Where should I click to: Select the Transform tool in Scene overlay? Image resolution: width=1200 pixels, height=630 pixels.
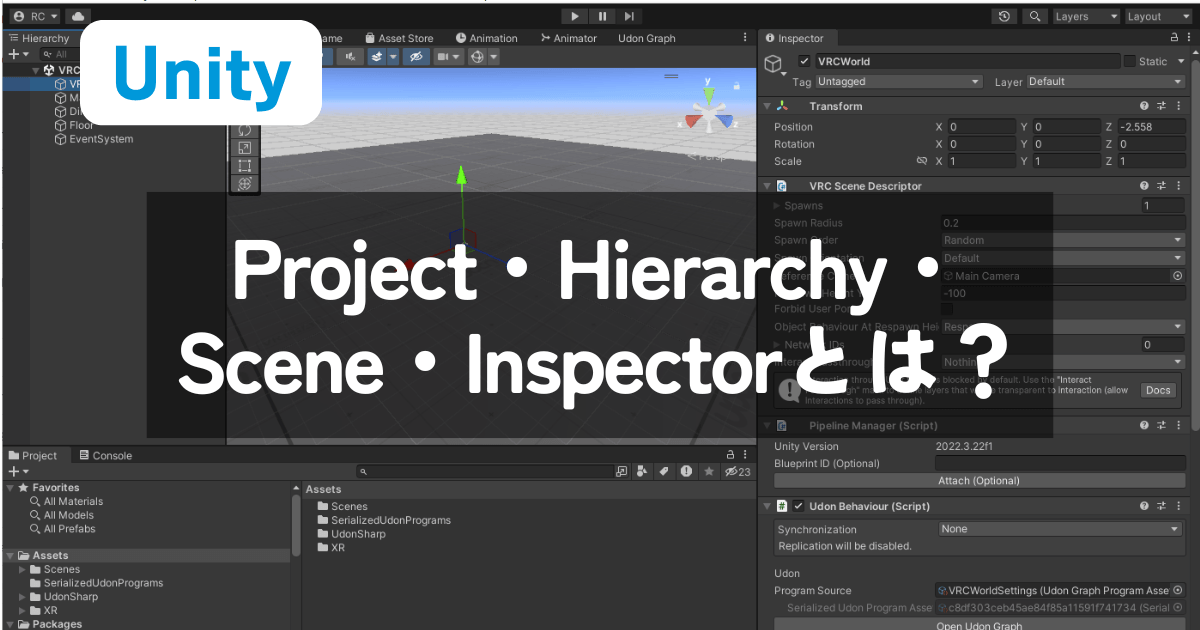click(x=245, y=184)
